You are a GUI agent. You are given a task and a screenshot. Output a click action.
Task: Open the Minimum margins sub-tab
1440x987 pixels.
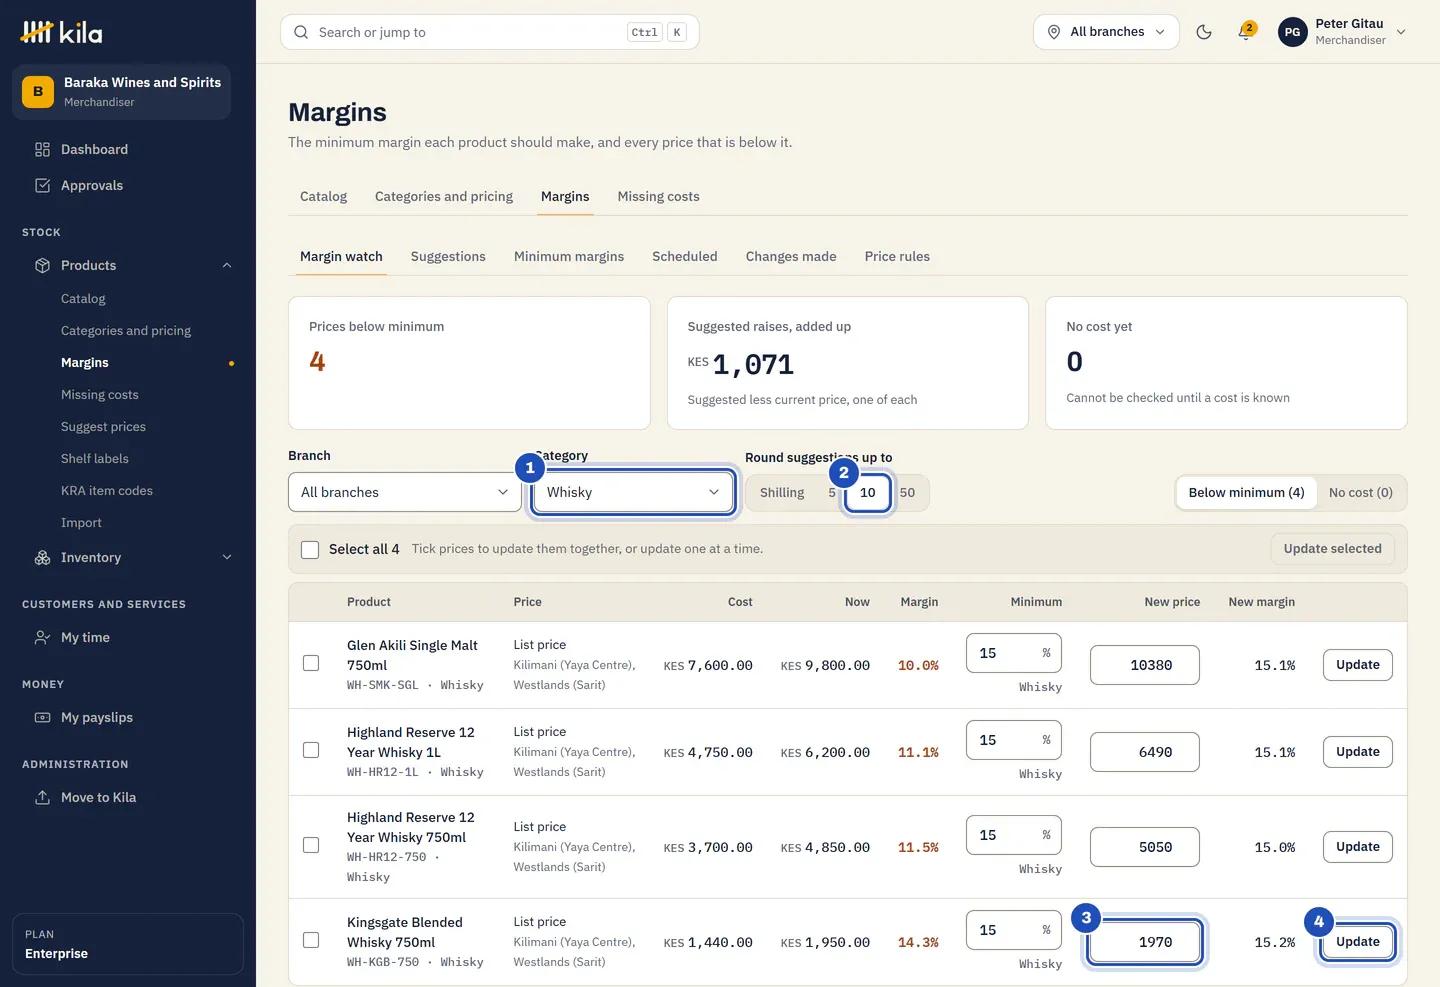click(569, 256)
